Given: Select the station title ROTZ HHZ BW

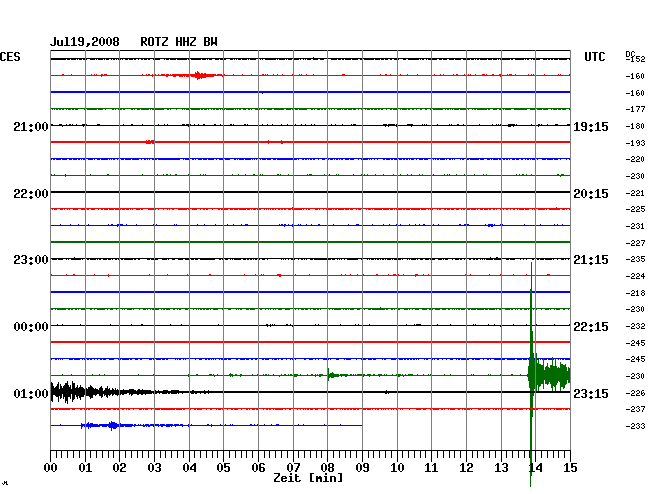Looking at the screenshot, I should click(x=179, y=42).
